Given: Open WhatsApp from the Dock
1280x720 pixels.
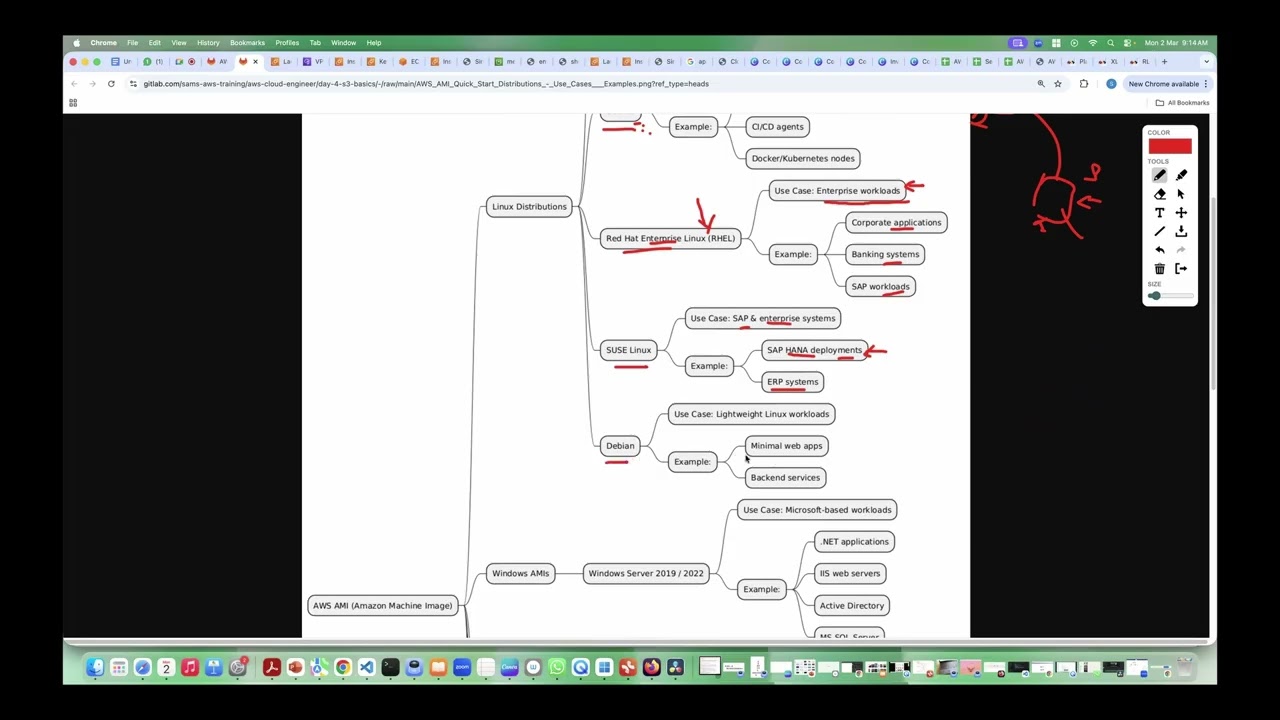Looking at the screenshot, I should pyautogui.click(x=557, y=667).
